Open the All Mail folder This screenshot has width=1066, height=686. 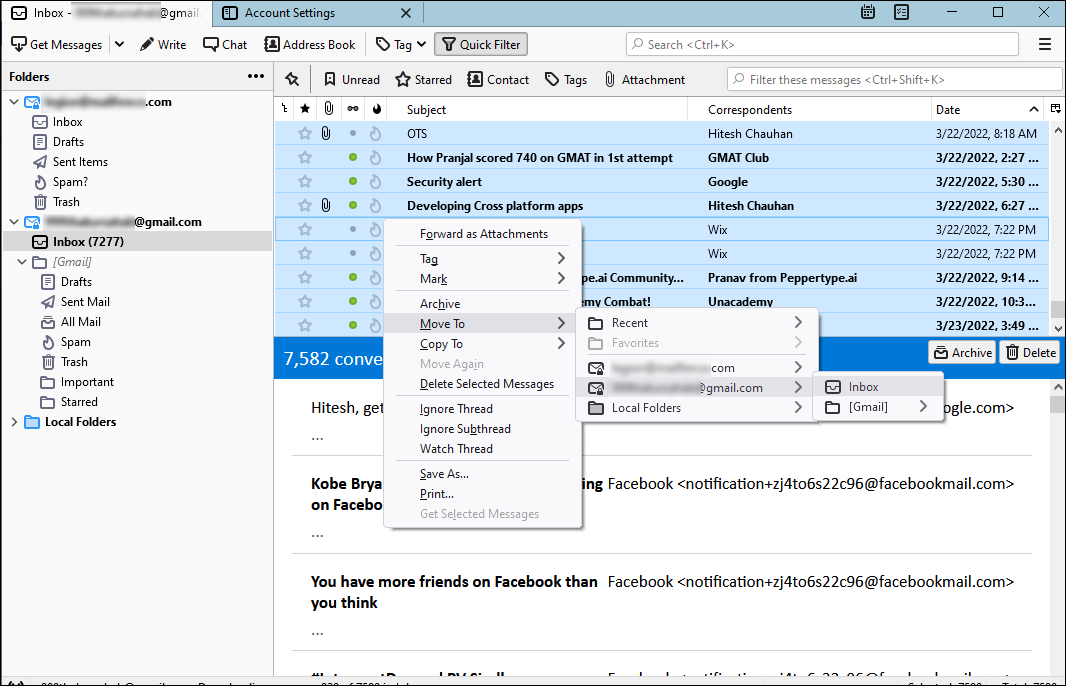(71, 322)
